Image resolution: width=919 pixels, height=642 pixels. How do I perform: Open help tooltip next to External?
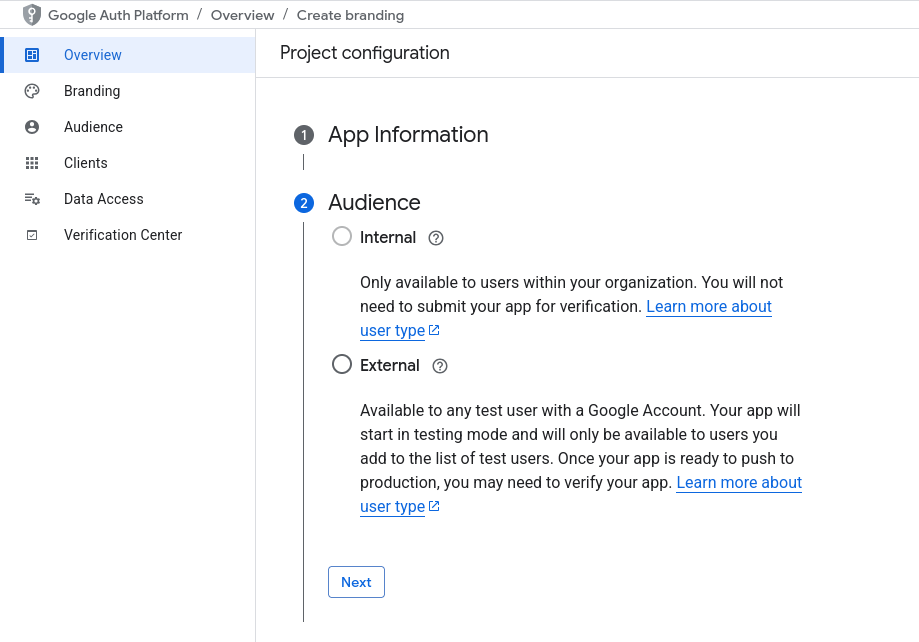click(439, 366)
